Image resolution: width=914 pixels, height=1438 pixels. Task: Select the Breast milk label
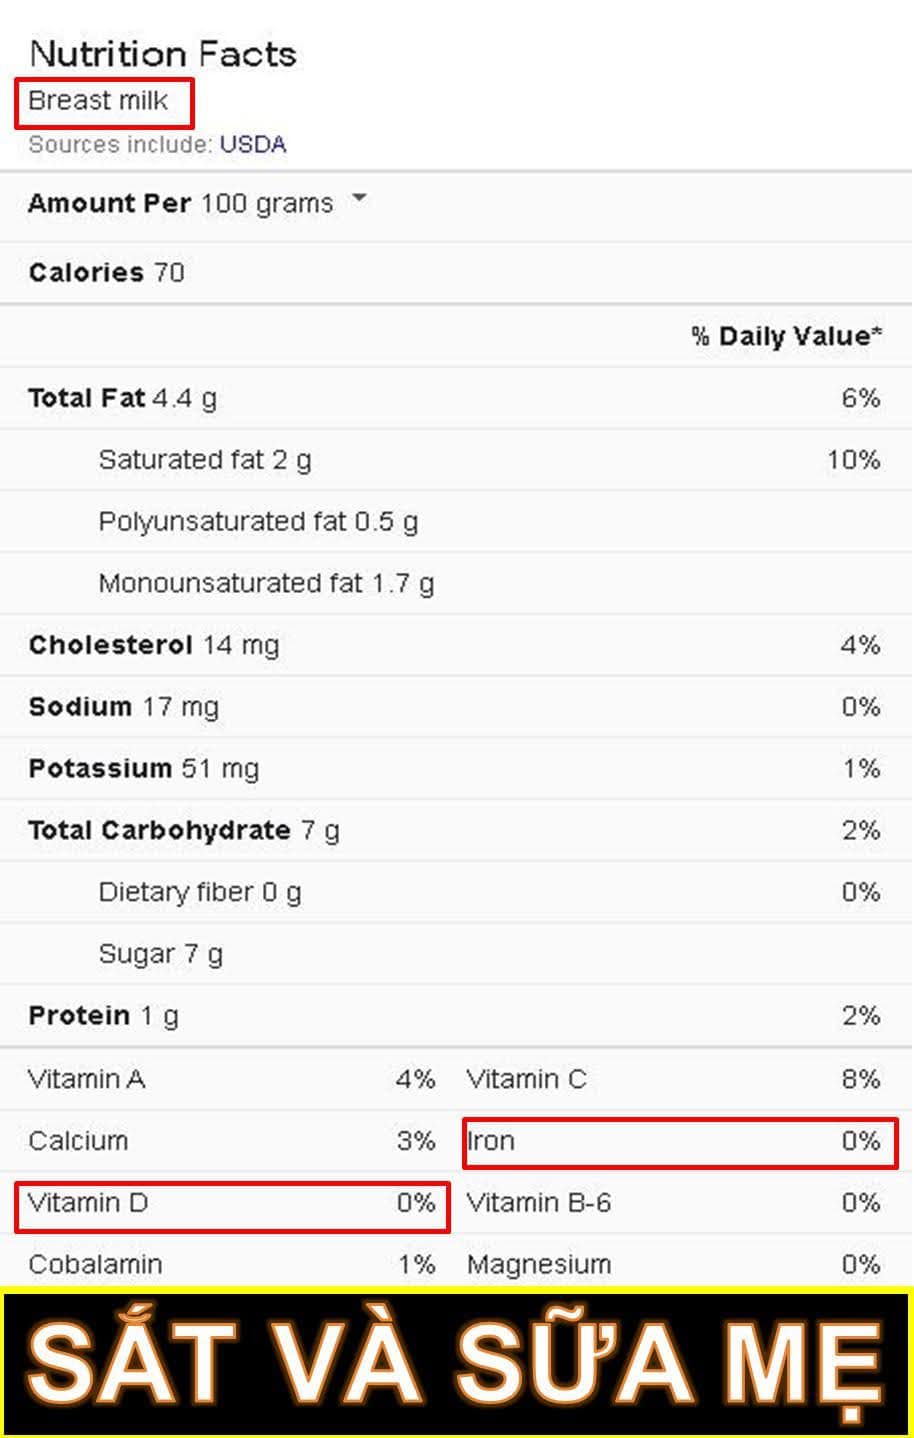(x=98, y=101)
